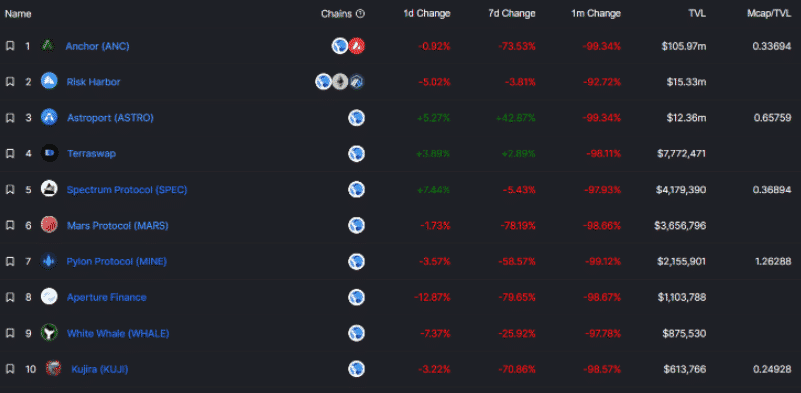801x393 pixels.
Task: Click the Chains help question-mark icon
Action: (360, 14)
